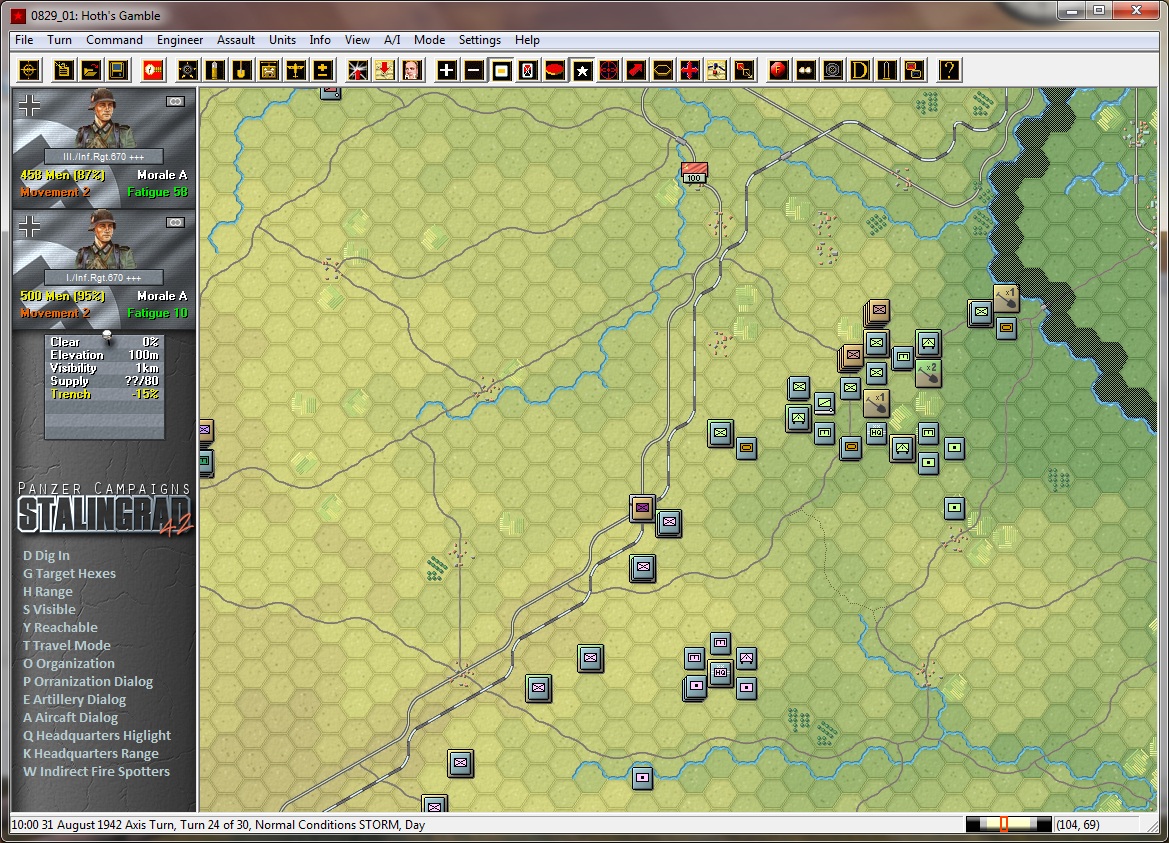Expand the Help menu
The image size is (1169, 843).
[x=527, y=40]
